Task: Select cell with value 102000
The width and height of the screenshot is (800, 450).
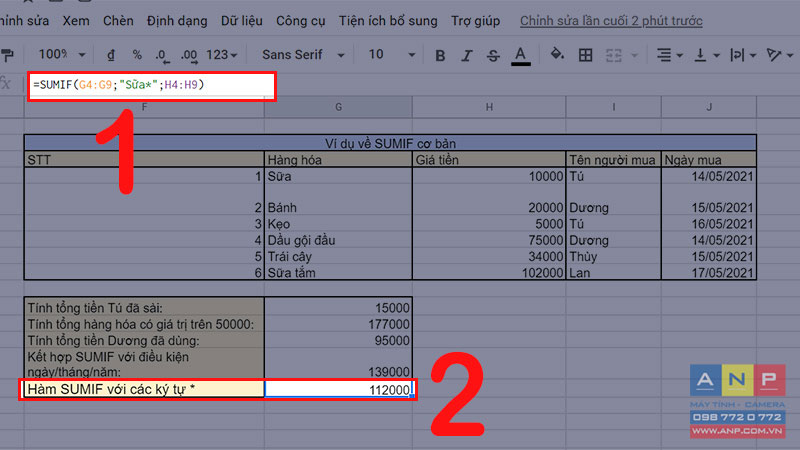Action: tap(489, 272)
